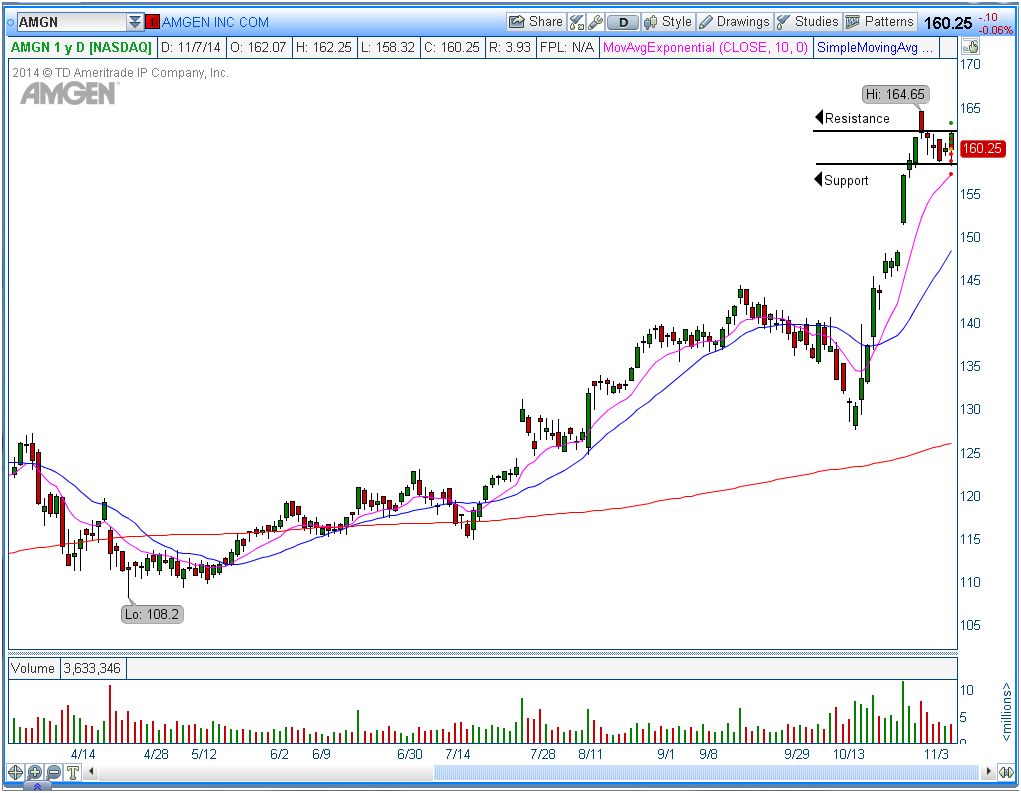Open the Style menu
The height and width of the screenshot is (793, 1021).
click(667, 22)
